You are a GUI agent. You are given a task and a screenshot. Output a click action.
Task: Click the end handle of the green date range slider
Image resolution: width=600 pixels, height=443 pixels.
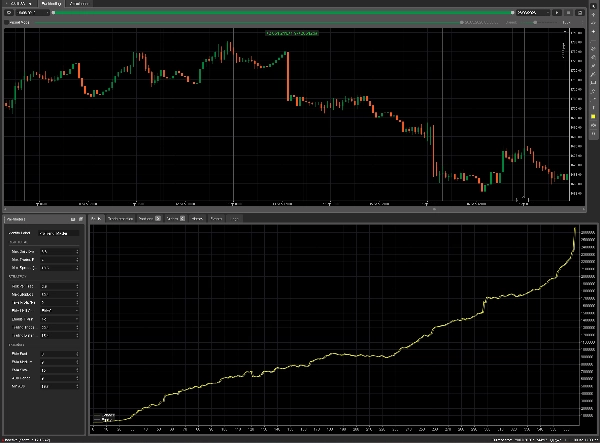pyautogui.click(x=512, y=13)
